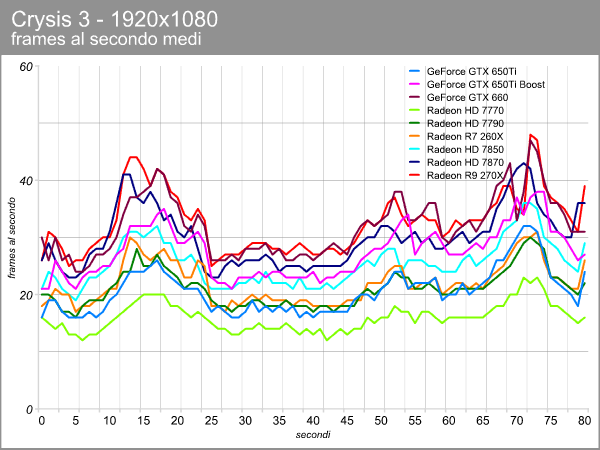Click the Radeon R7 260X legend label
Viewport: 600px width, 450px height.
click(x=465, y=137)
